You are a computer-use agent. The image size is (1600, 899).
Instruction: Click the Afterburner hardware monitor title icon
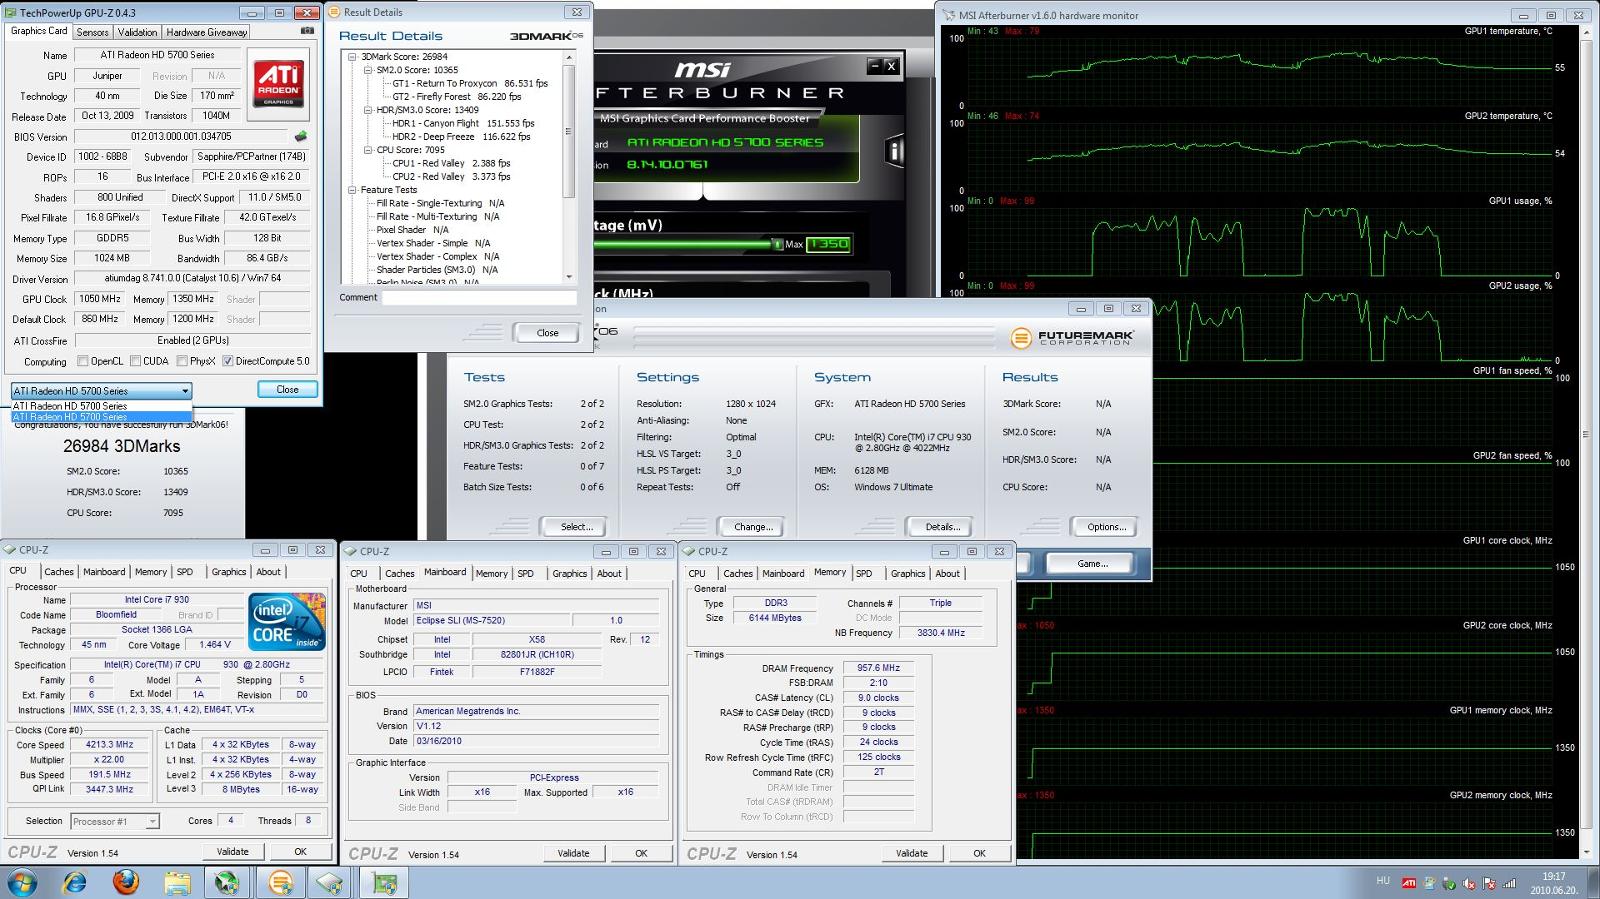click(x=948, y=15)
